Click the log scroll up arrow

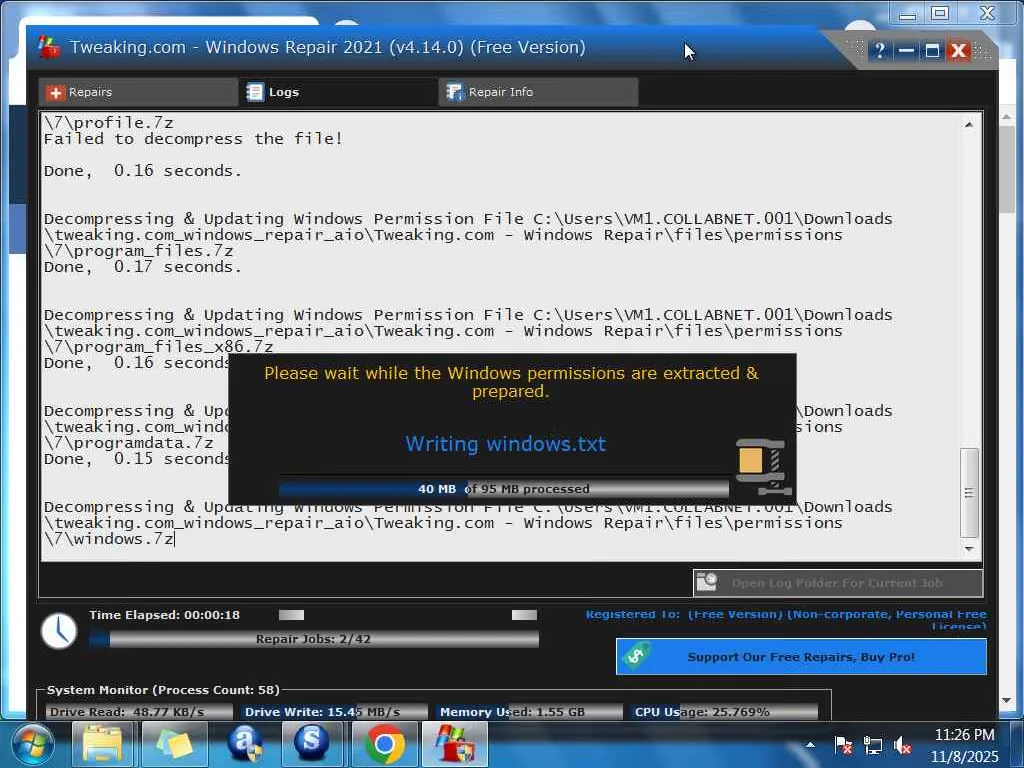pos(969,124)
